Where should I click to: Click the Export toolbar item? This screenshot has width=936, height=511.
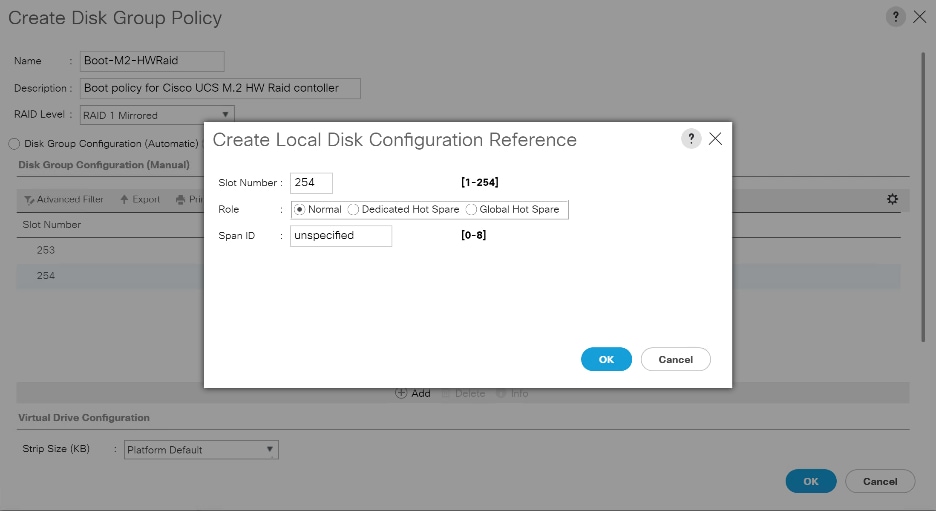[x=140, y=199]
